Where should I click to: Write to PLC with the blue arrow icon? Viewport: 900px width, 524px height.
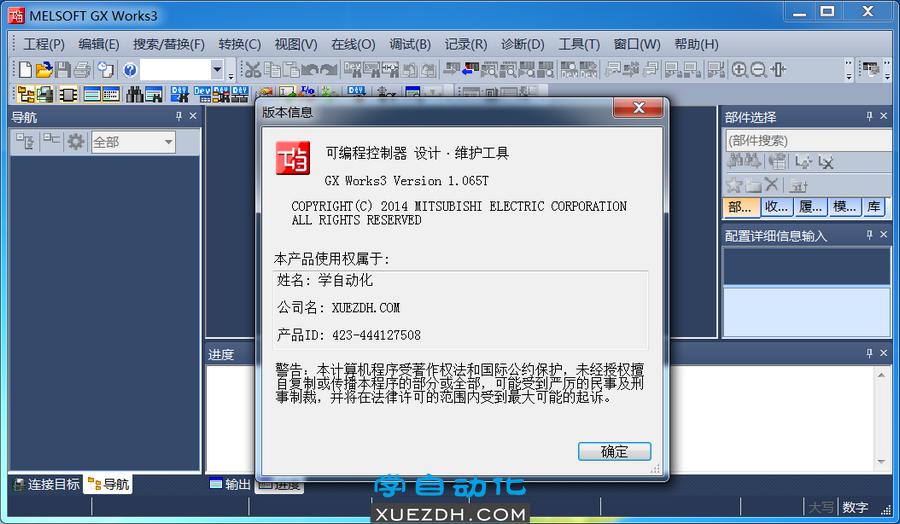pyautogui.click(x=470, y=70)
